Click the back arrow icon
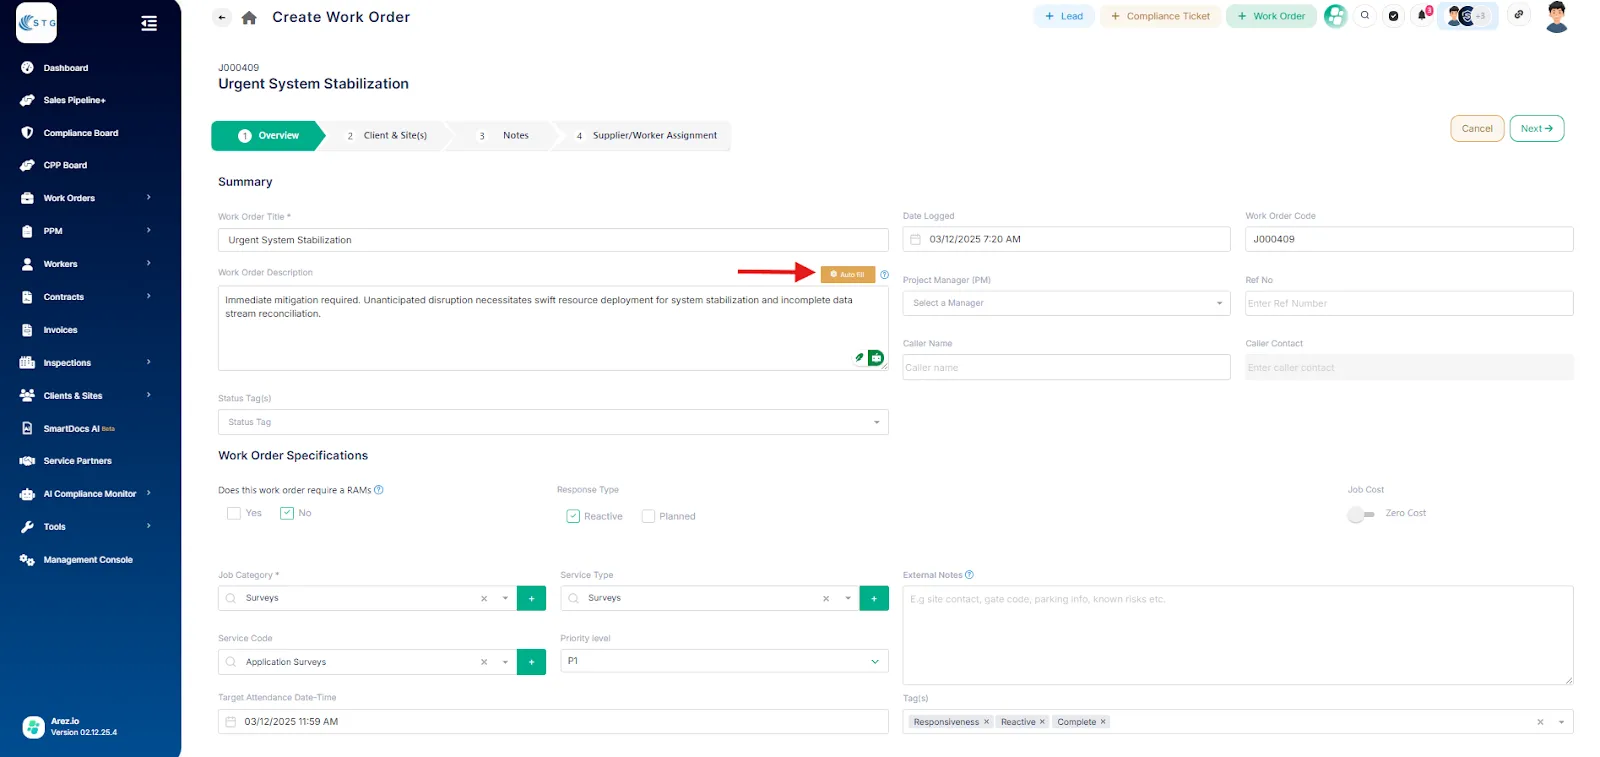This screenshot has height=757, width=1600. [222, 17]
